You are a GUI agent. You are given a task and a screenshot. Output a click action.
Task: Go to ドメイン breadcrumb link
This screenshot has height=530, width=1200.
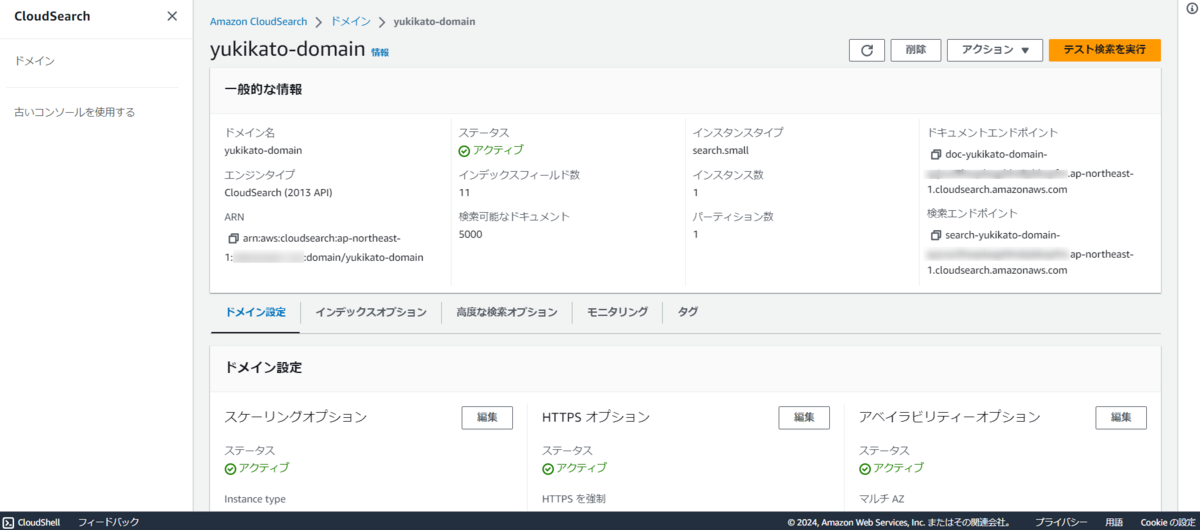pos(351,21)
